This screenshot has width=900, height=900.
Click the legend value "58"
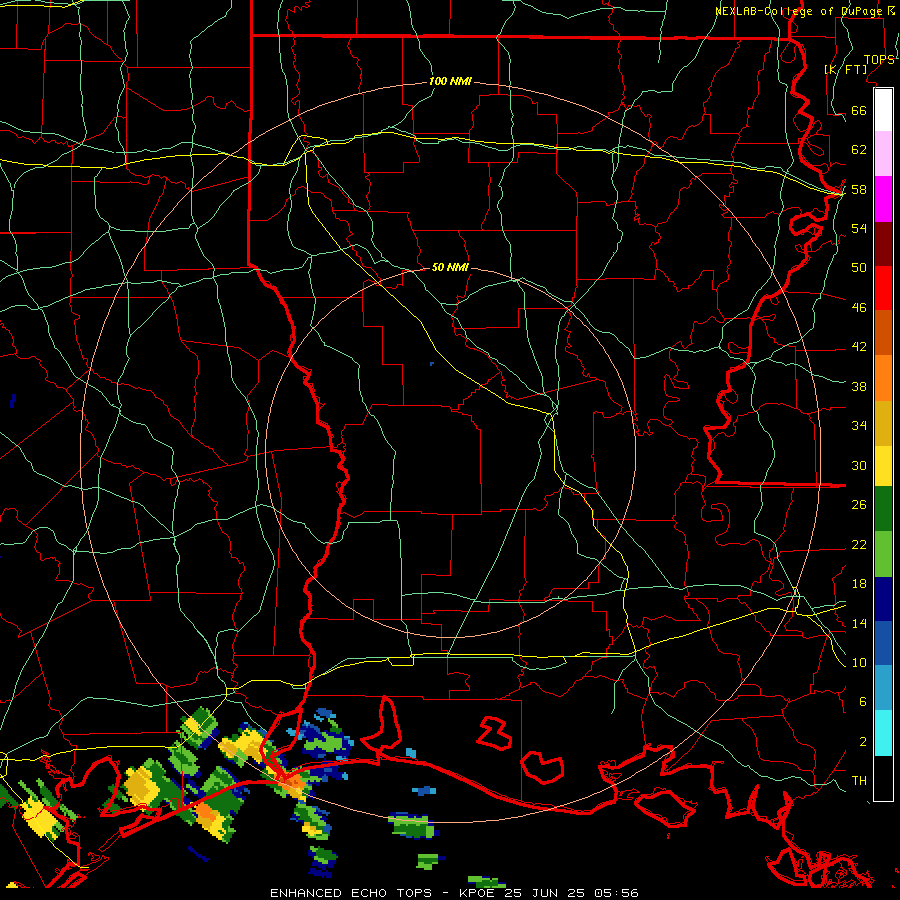pos(859,189)
